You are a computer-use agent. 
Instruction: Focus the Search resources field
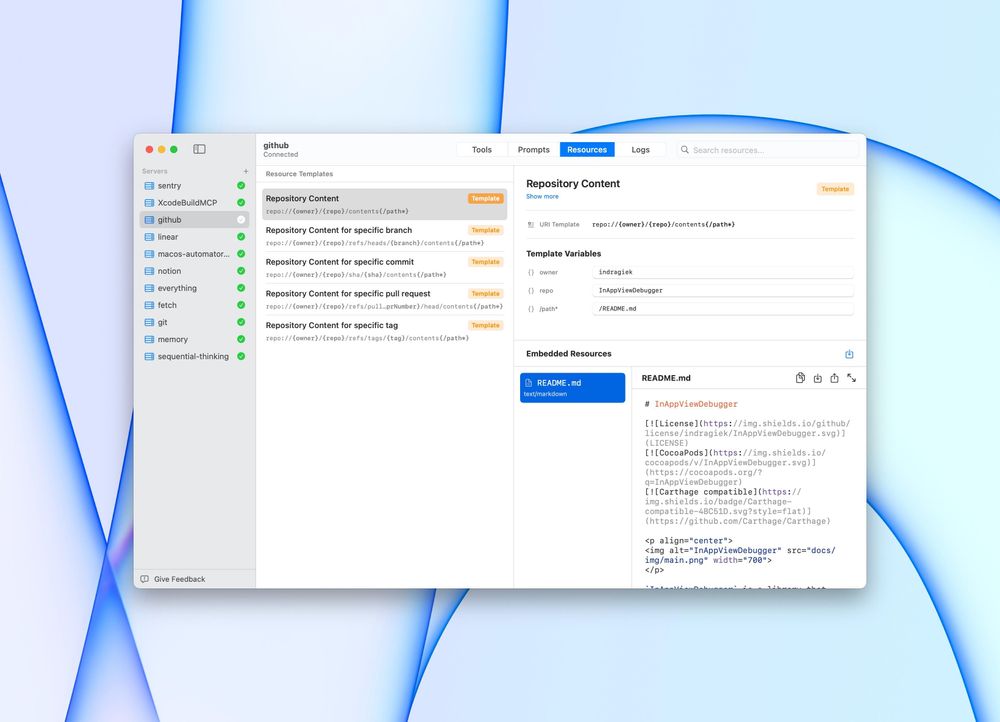pyautogui.click(x=768, y=150)
